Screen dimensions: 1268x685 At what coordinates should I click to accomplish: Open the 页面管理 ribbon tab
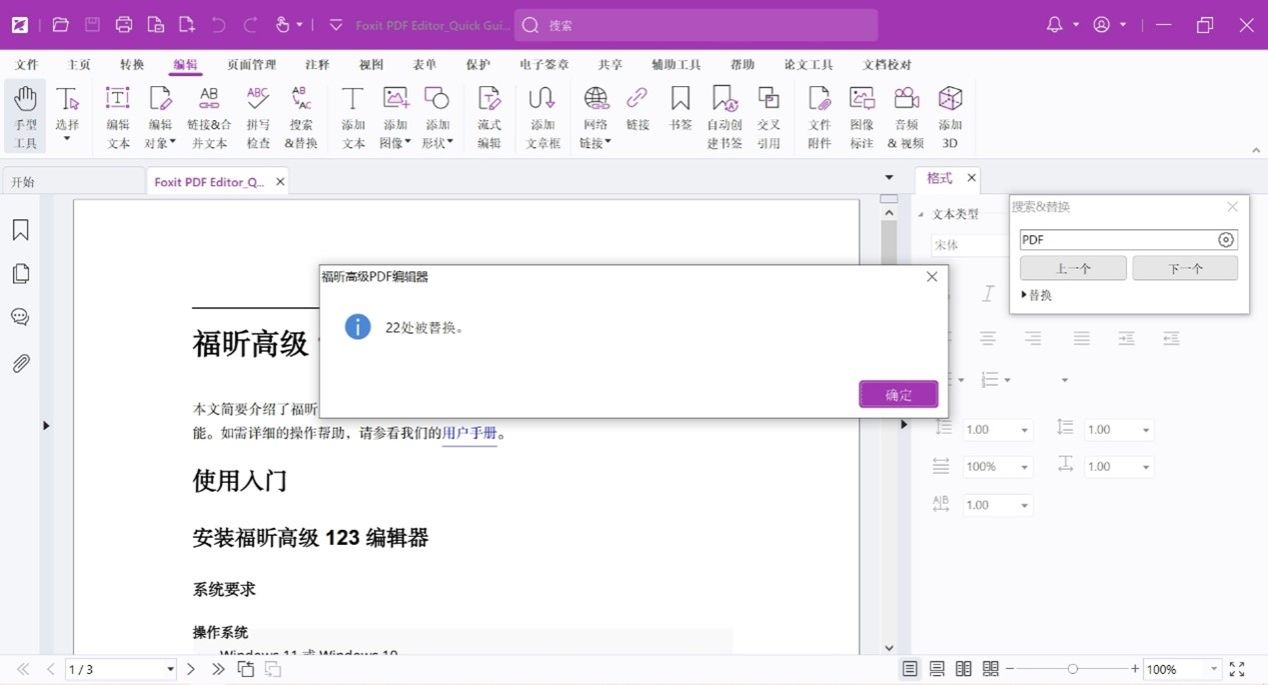click(x=251, y=65)
